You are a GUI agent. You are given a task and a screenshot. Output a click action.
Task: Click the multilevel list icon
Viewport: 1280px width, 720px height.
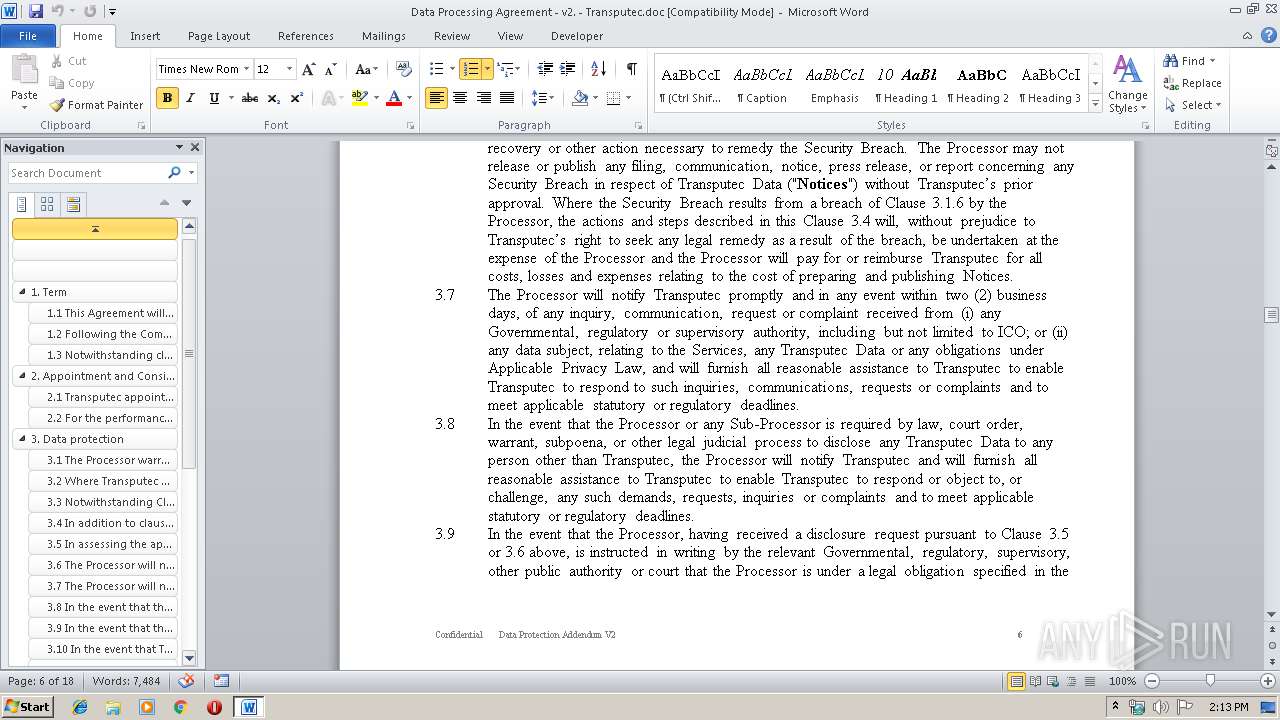[x=504, y=69]
